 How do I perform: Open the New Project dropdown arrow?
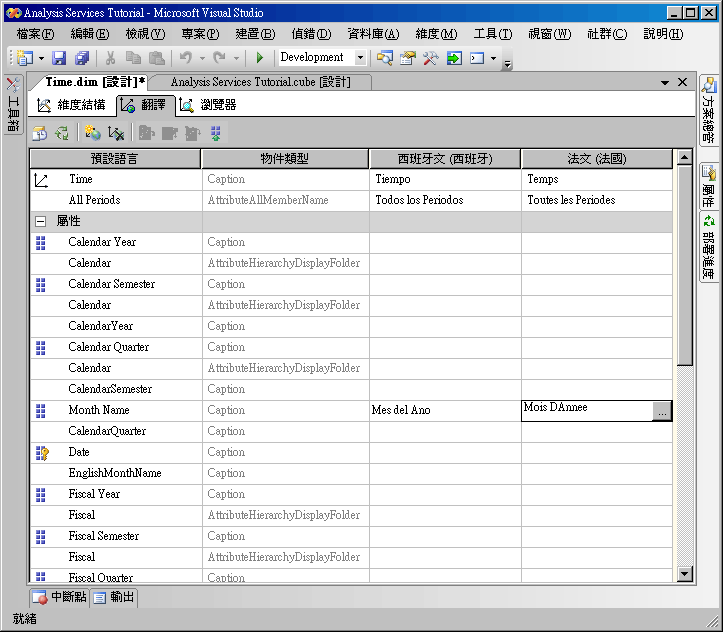coord(41,59)
